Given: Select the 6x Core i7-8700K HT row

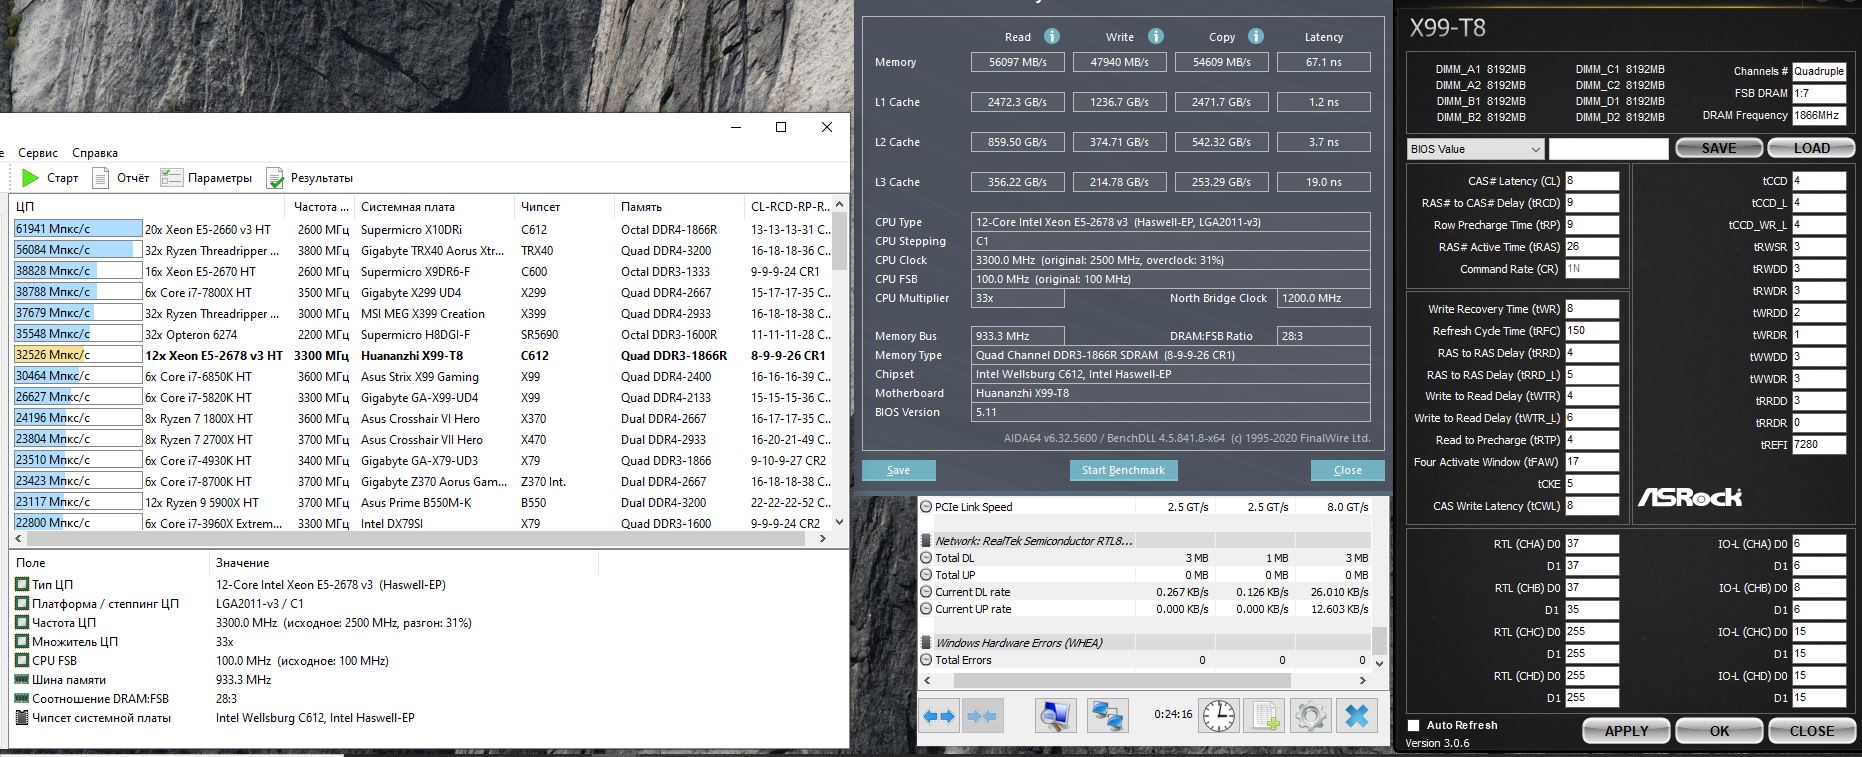Looking at the screenshot, I should (x=421, y=481).
